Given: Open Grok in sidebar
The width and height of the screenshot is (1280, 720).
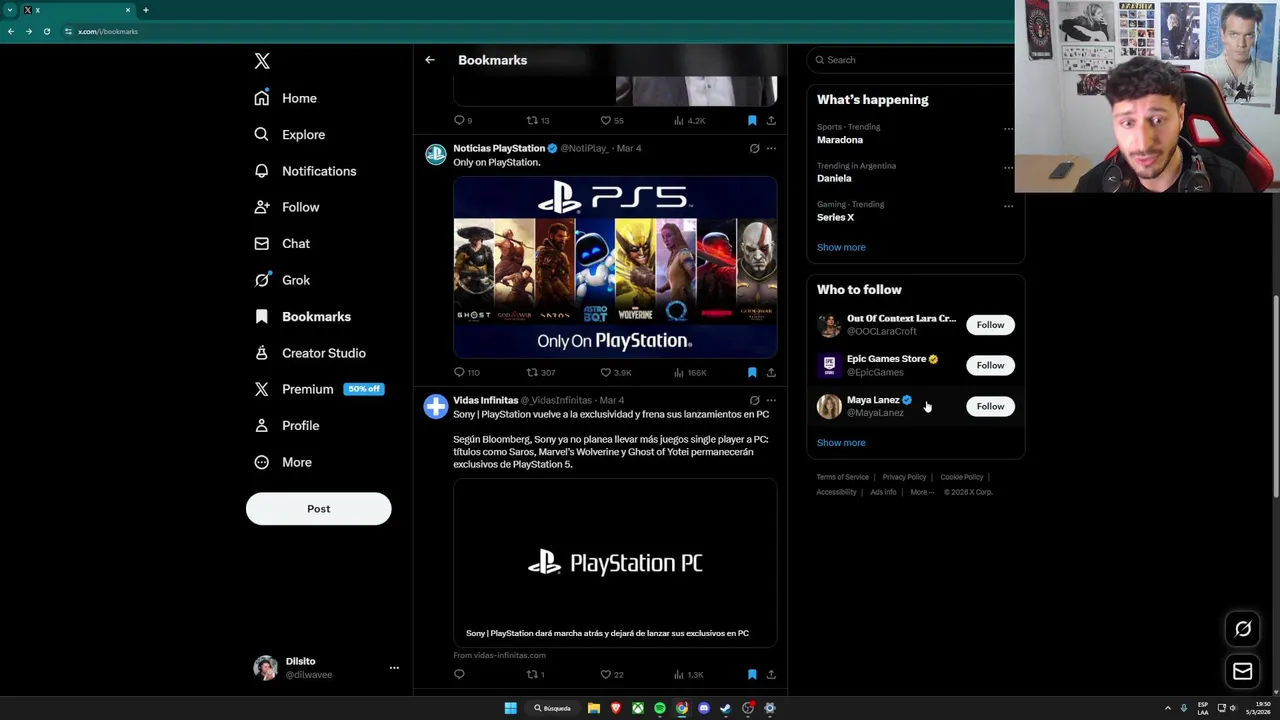Looking at the screenshot, I should coord(282,280).
